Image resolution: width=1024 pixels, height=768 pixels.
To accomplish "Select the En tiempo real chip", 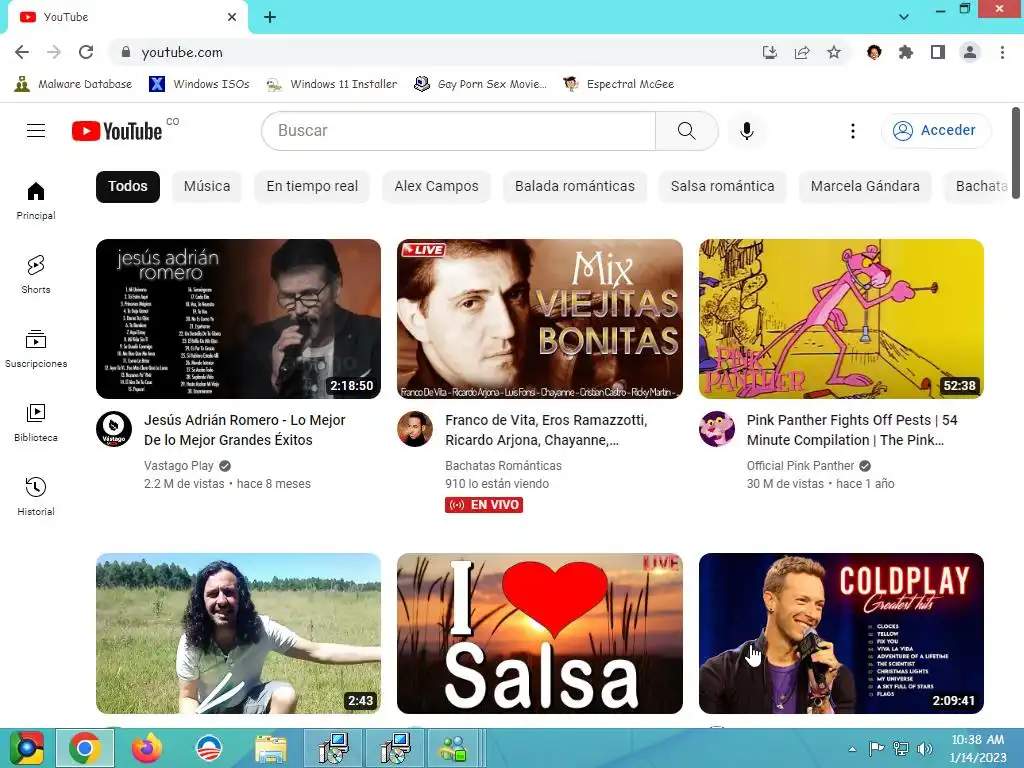I will click(x=312, y=186).
